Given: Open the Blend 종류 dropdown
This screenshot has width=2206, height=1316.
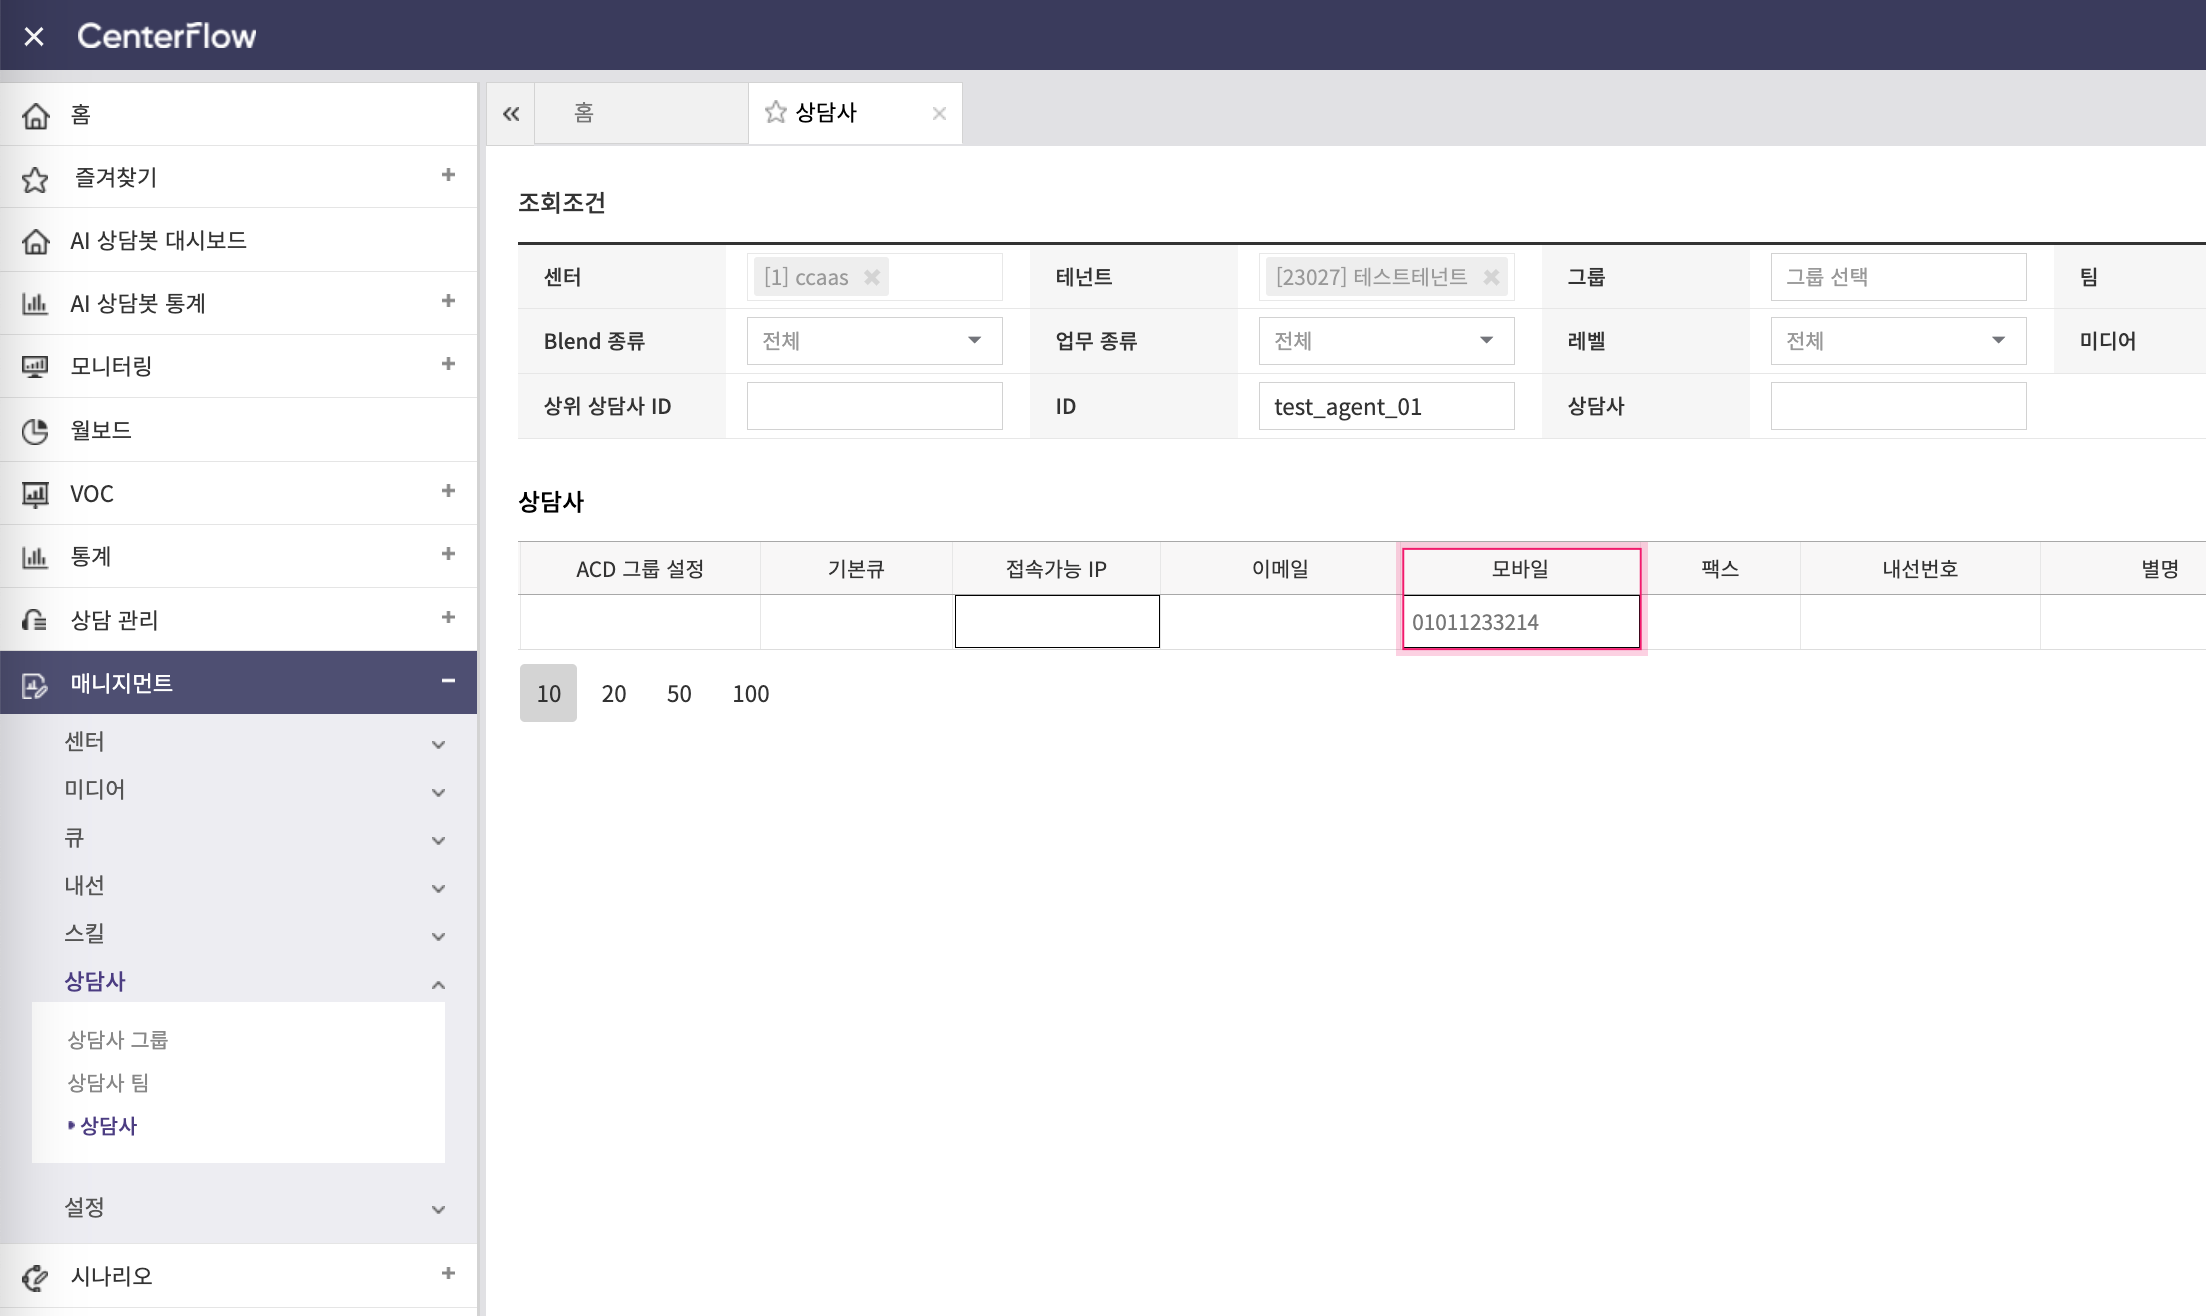Looking at the screenshot, I should click(x=874, y=341).
